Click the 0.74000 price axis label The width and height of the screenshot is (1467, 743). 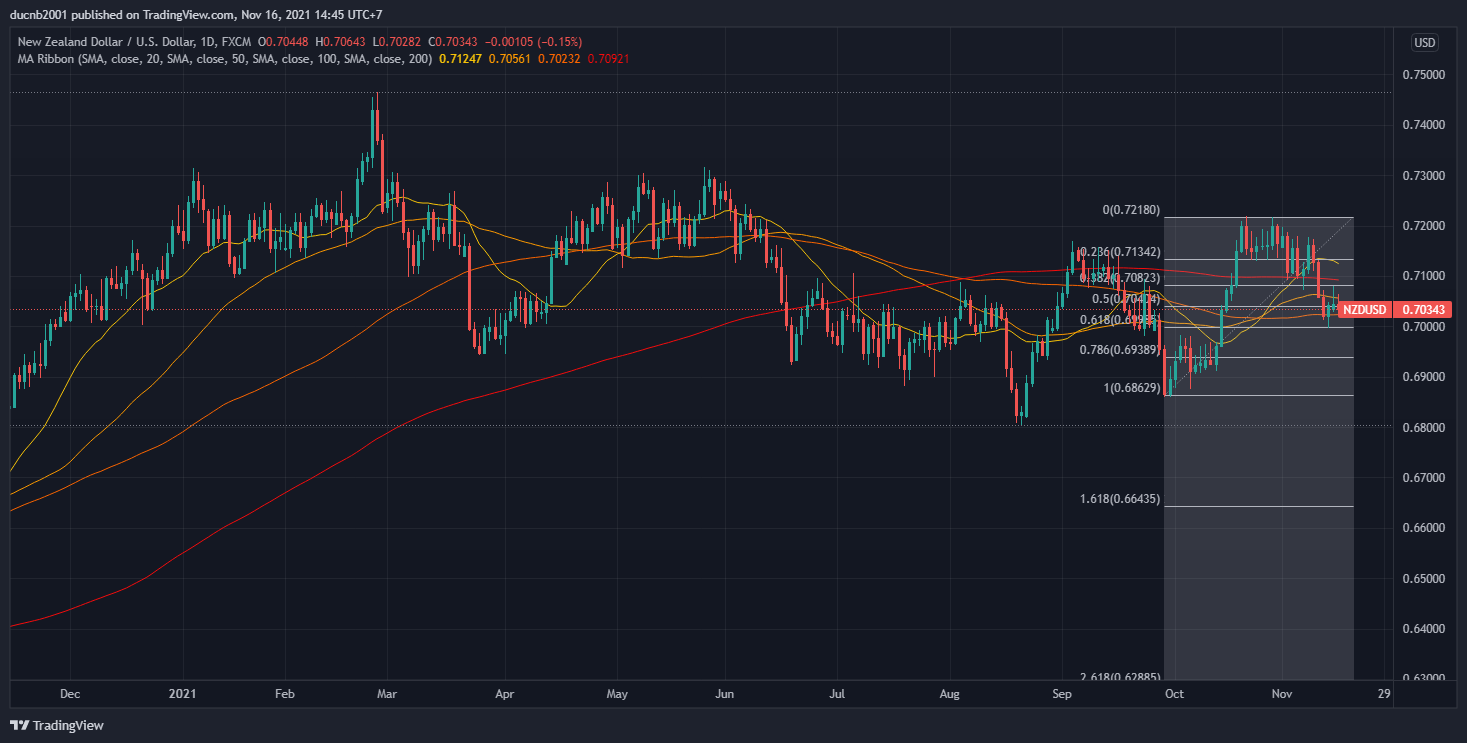coord(1423,125)
